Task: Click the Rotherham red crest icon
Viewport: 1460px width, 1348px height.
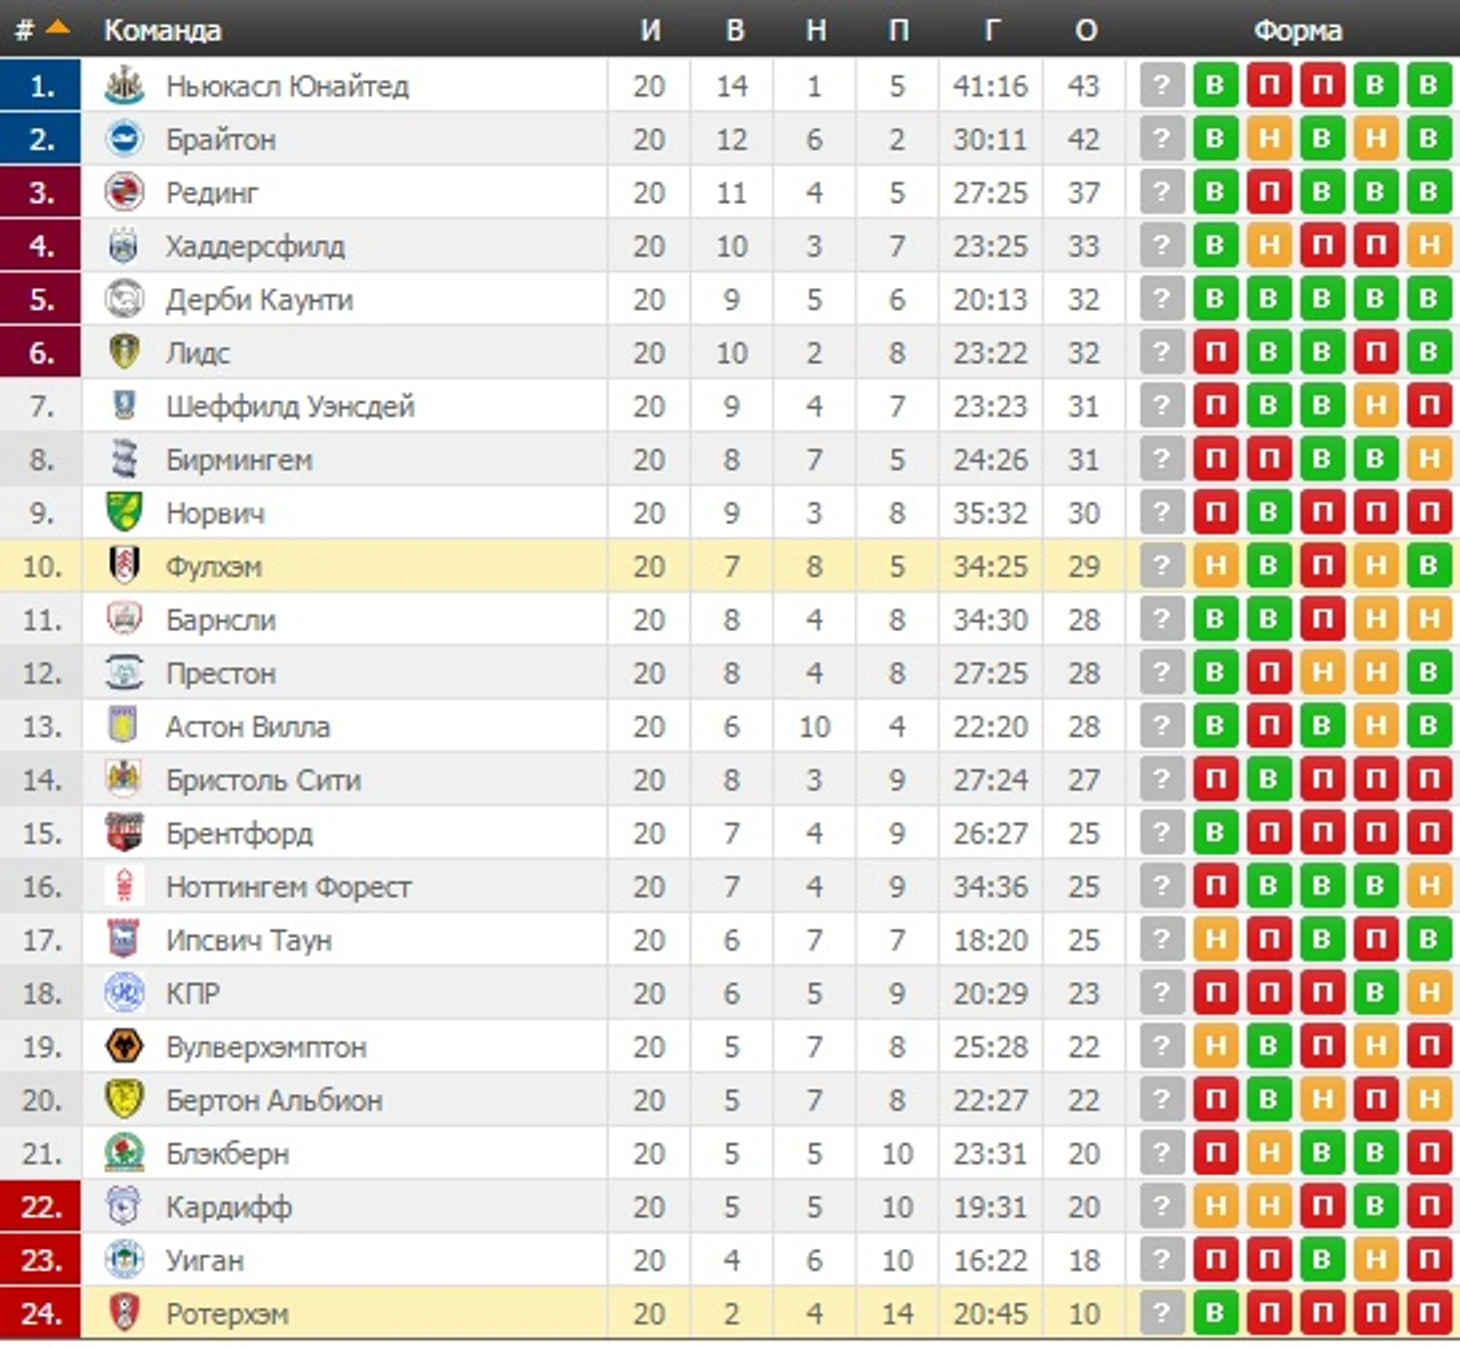Action: pyautogui.click(x=124, y=1313)
